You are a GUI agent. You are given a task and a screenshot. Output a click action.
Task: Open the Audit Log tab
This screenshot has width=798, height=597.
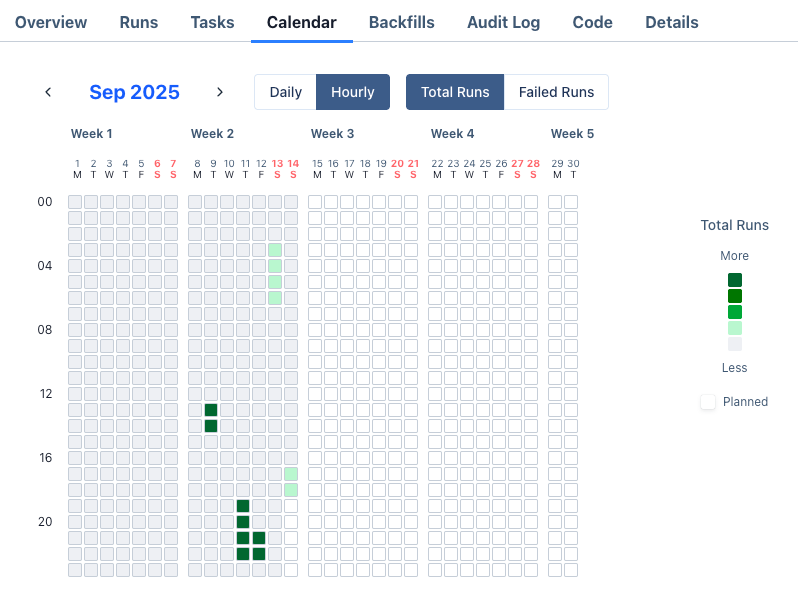pyautogui.click(x=503, y=22)
